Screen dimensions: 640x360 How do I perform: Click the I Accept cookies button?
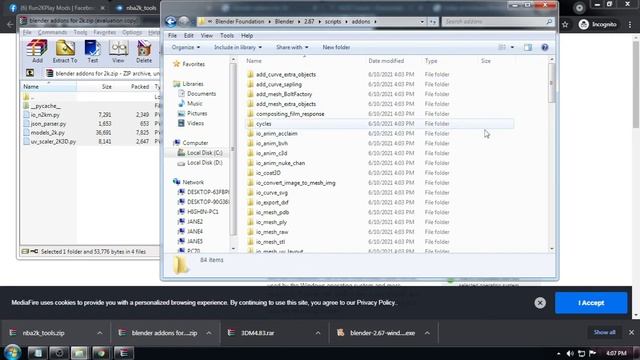click(x=591, y=302)
